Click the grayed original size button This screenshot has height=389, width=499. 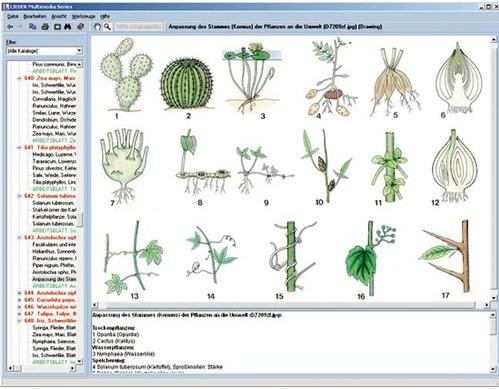point(138,27)
